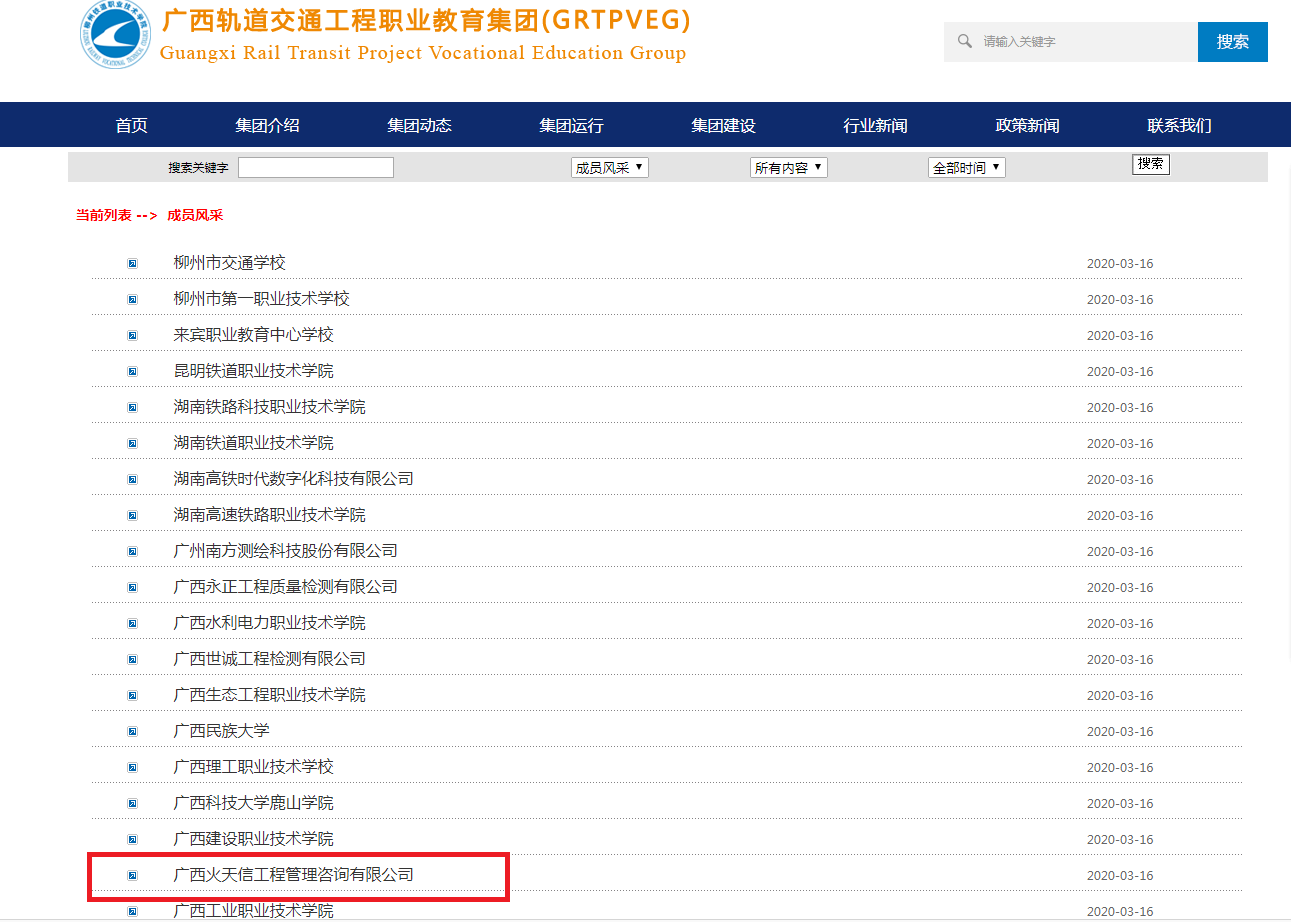Open the 广西生态工程职业技术学院 entry

coord(269,695)
